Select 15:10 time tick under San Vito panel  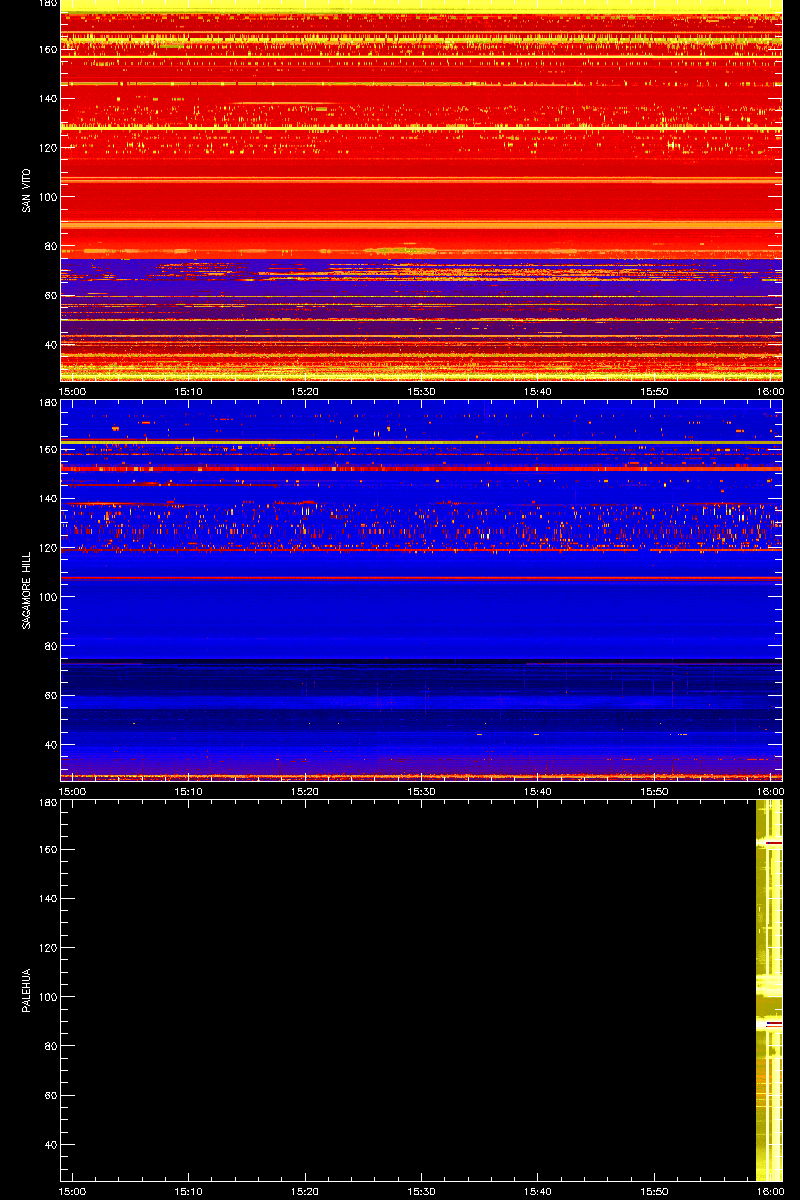[190, 392]
